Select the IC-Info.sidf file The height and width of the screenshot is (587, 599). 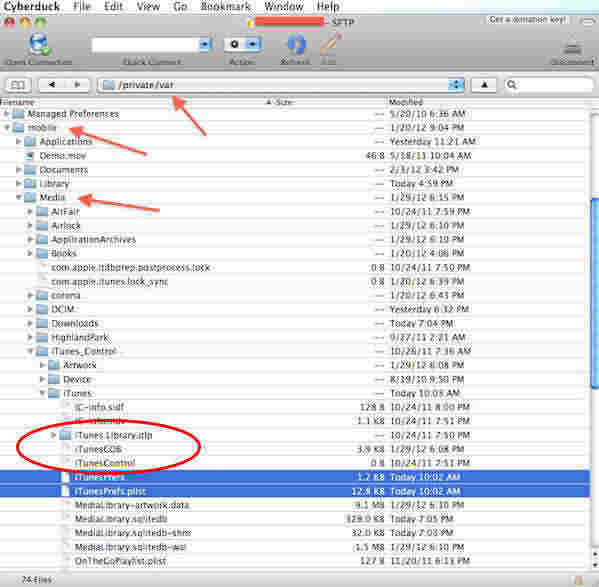(99, 408)
